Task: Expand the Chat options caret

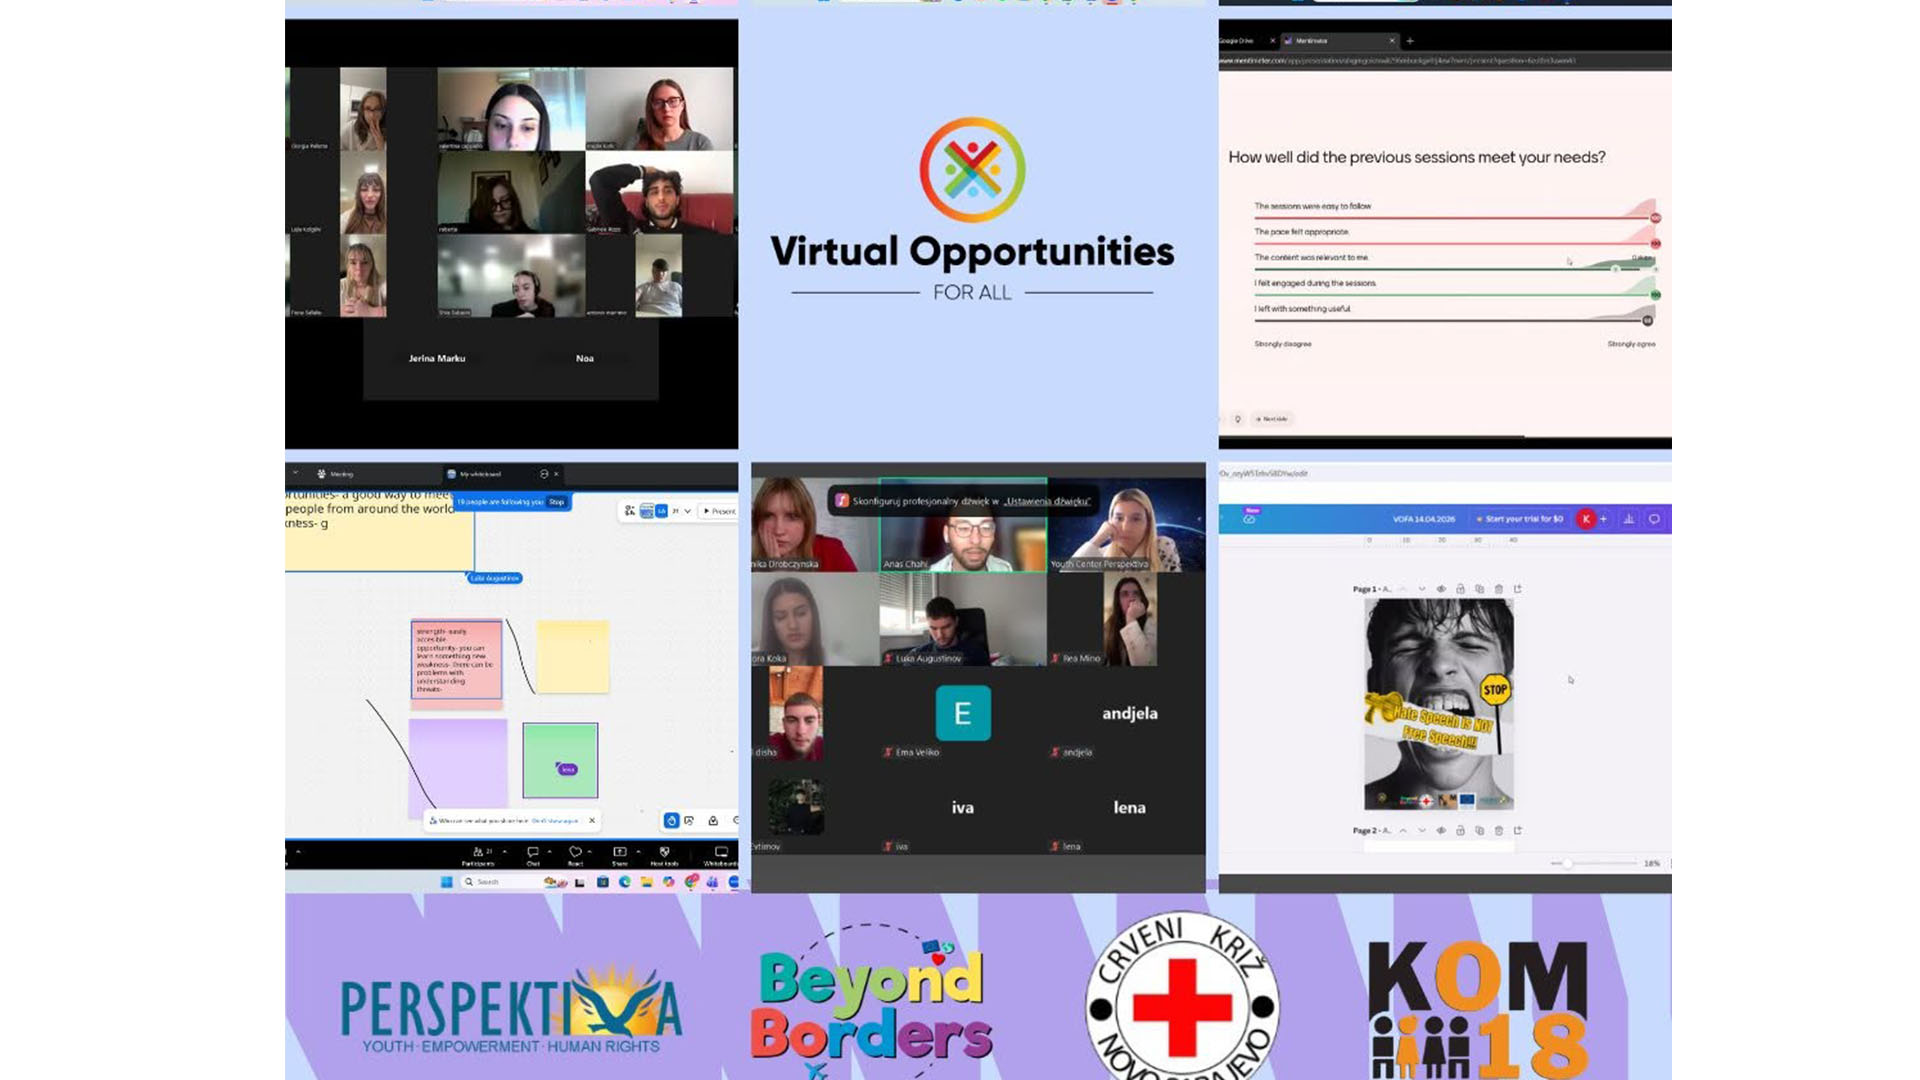Action: [549, 852]
